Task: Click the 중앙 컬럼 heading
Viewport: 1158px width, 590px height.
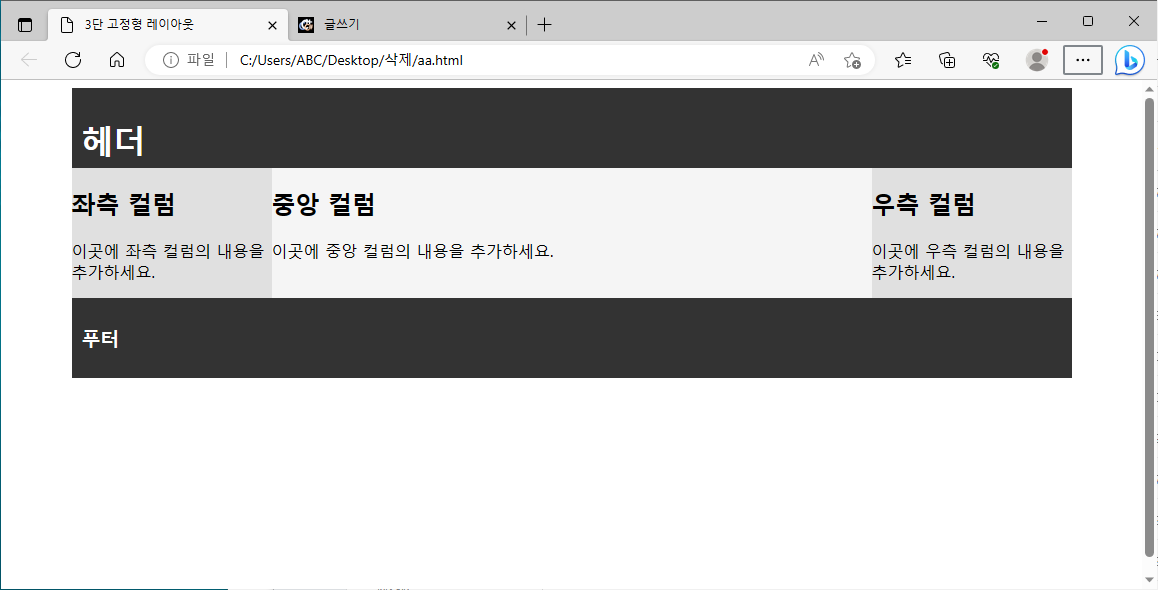Action: [x=323, y=204]
